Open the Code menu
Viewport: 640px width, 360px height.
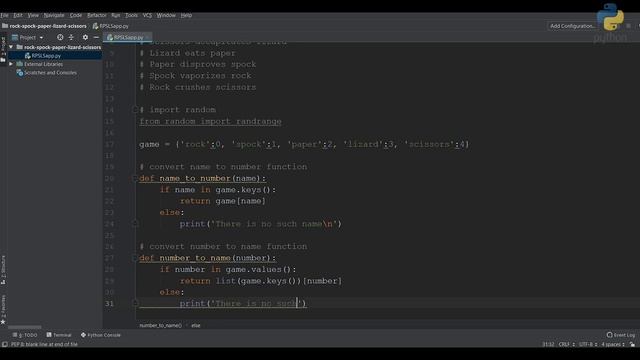tap(76, 15)
